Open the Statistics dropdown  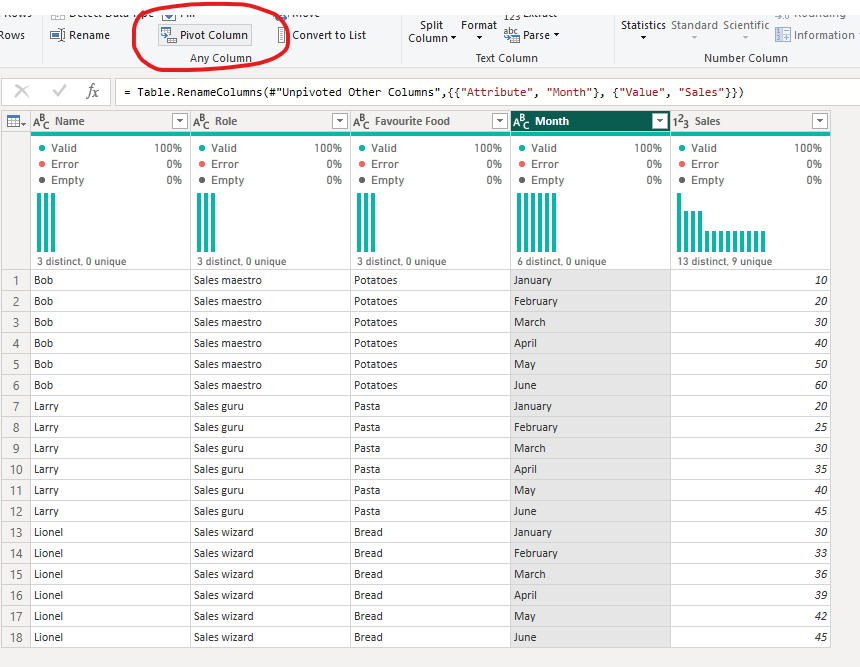pos(643,30)
